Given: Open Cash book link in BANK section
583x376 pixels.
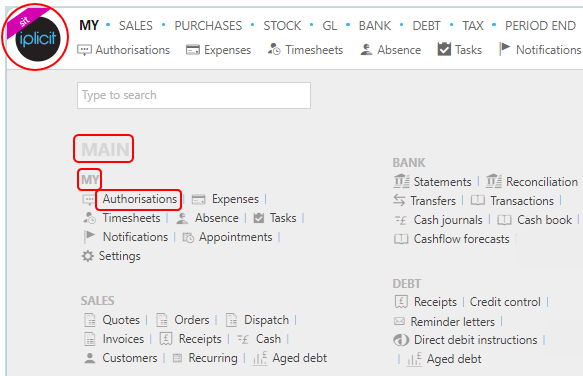Looking at the screenshot, I should [545, 220].
